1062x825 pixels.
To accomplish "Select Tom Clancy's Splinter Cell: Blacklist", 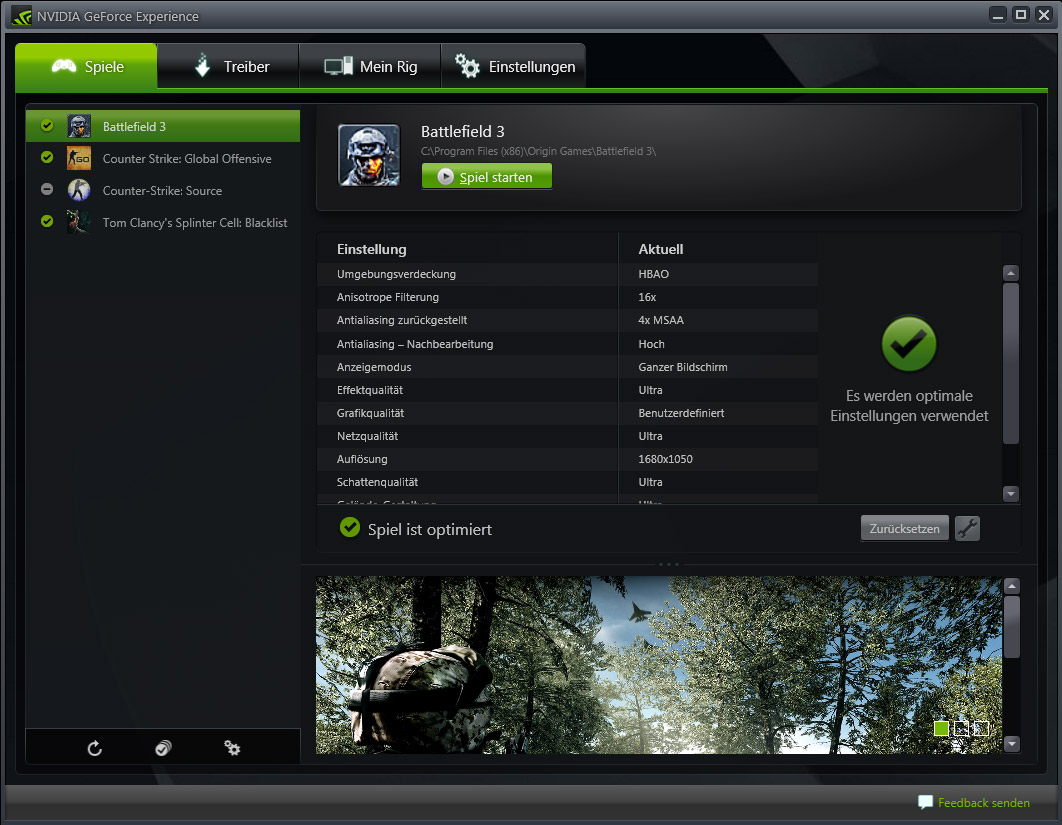I will [163, 222].
